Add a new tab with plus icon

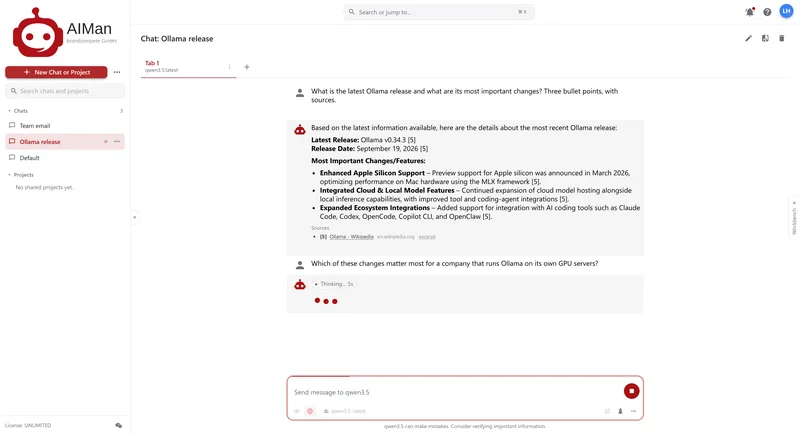[247, 67]
